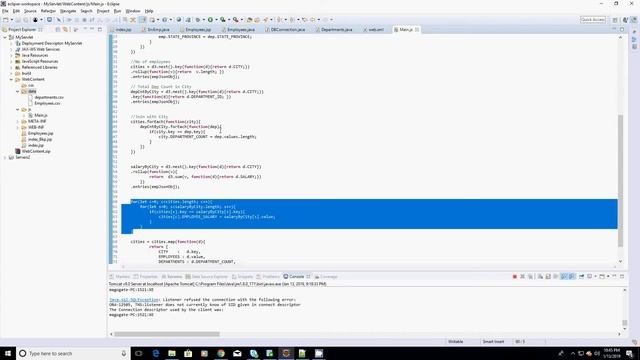
Task: Switch to Data Source Explorer tab
Action: pos(209,277)
